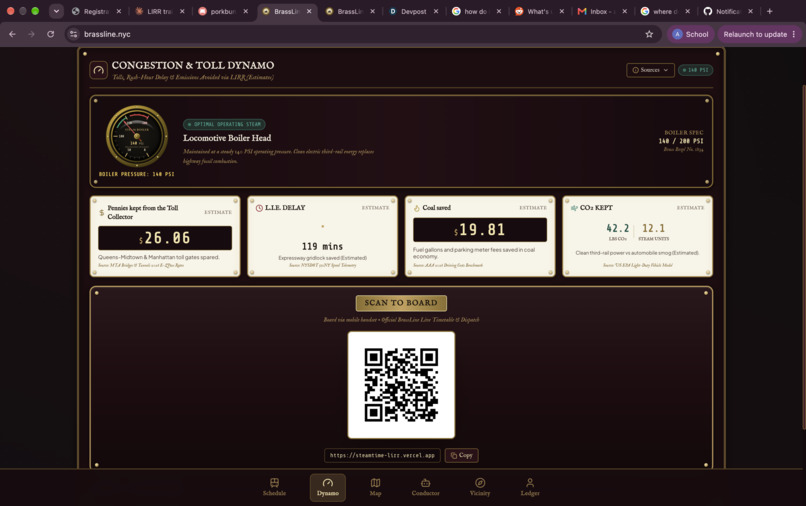
Task: Click the $26.06 toll savings value
Action: pyautogui.click(x=164, y=238)
